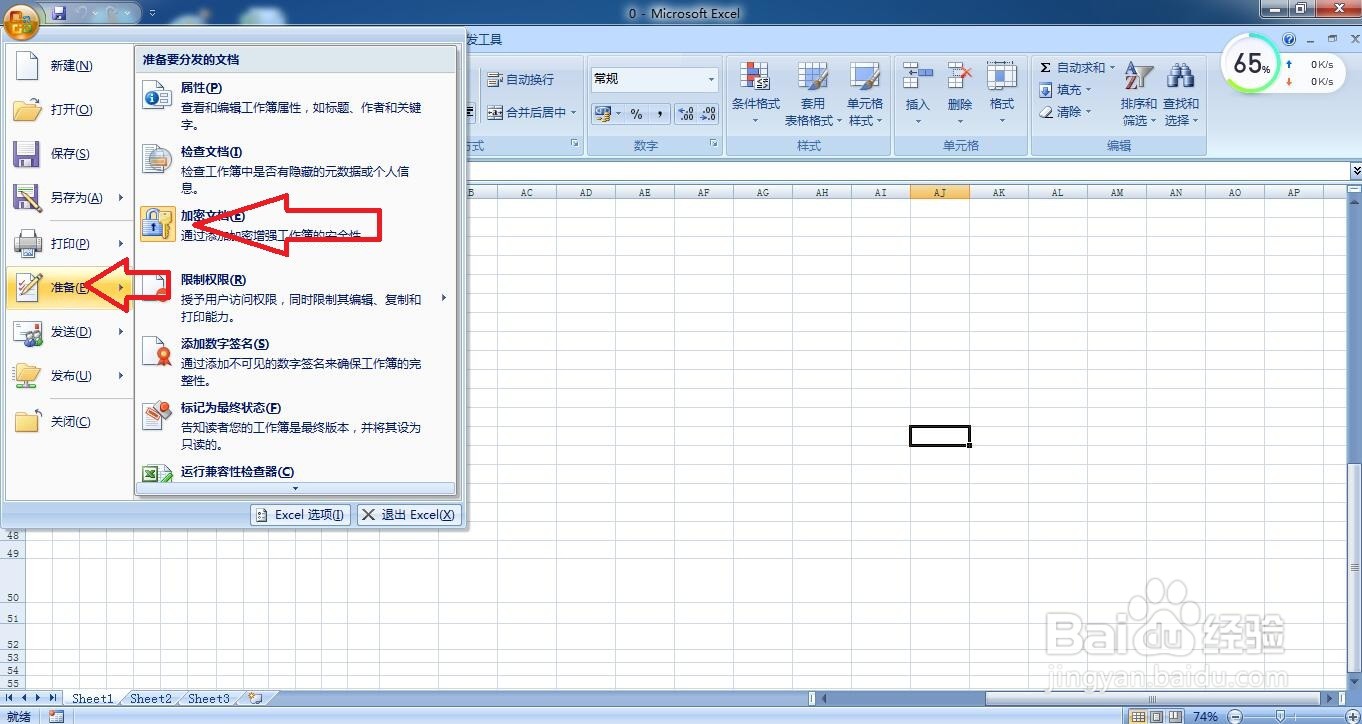Viewport: 1362px width, 724px height.
Task: Click the 74% zoom level
Action: click(1206, 716)
